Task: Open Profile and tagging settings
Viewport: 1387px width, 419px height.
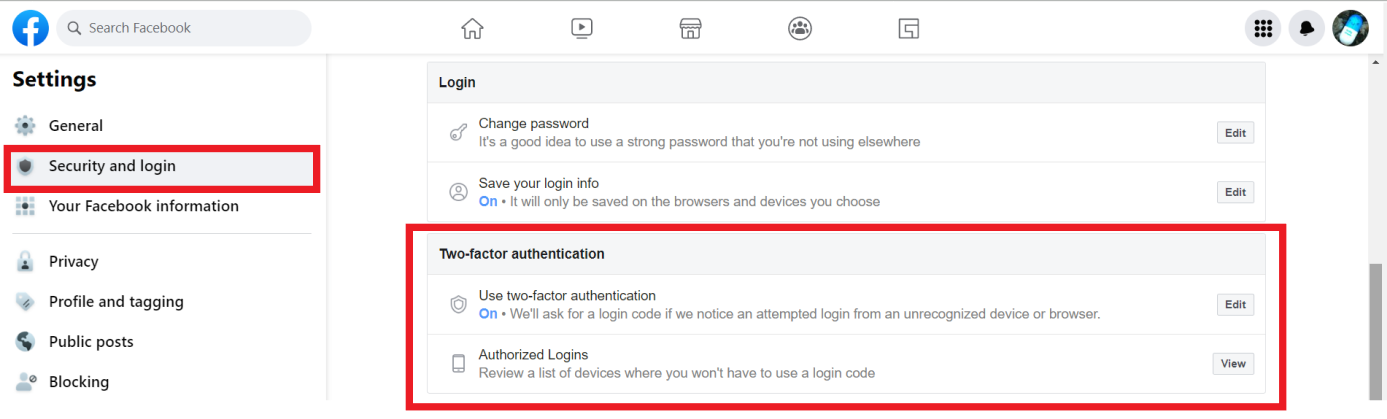Action: coord(116,302)
